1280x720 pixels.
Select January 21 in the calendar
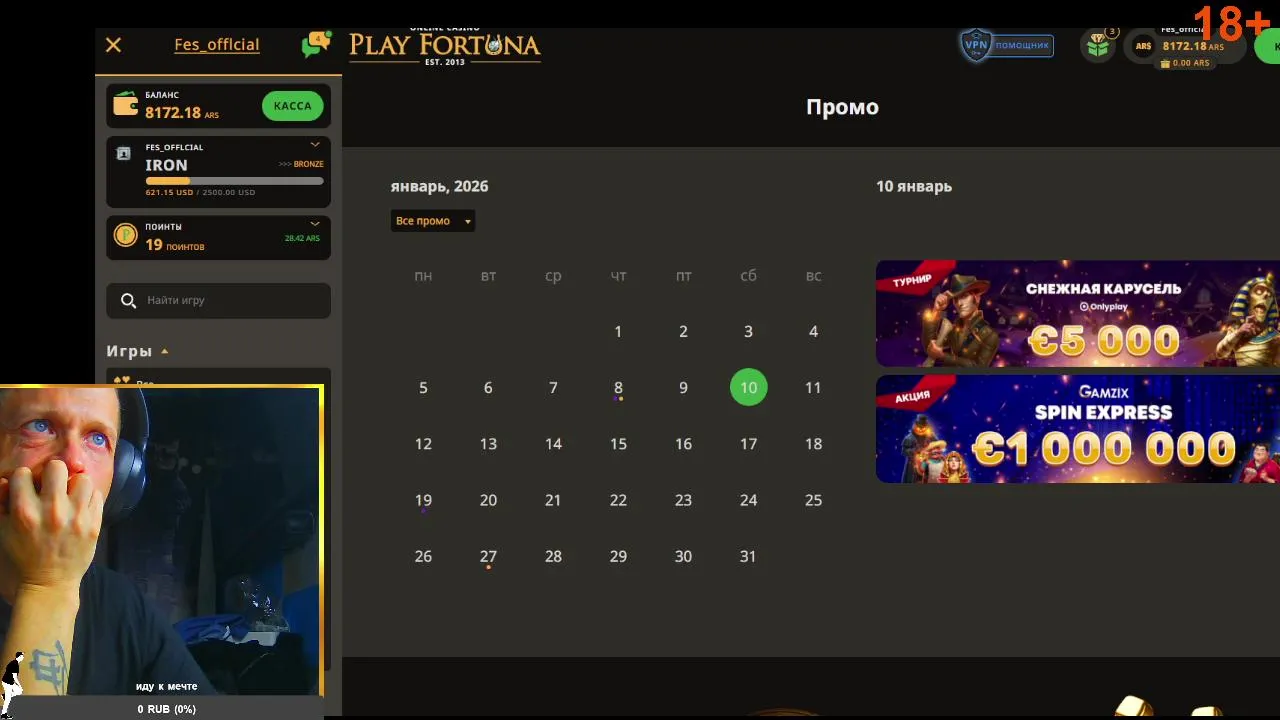pos(553,500)
